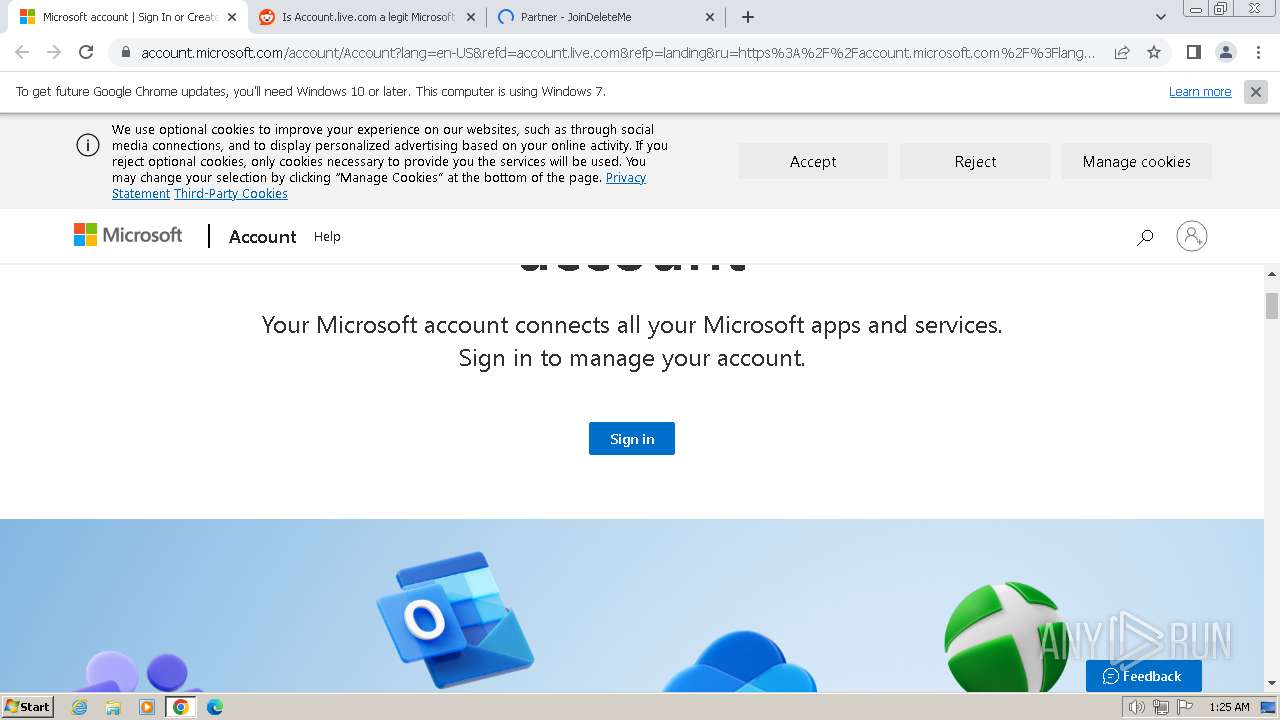Screen dimensions: 1280x720
Task: Click the address bar URL
Action: point(618,53)
